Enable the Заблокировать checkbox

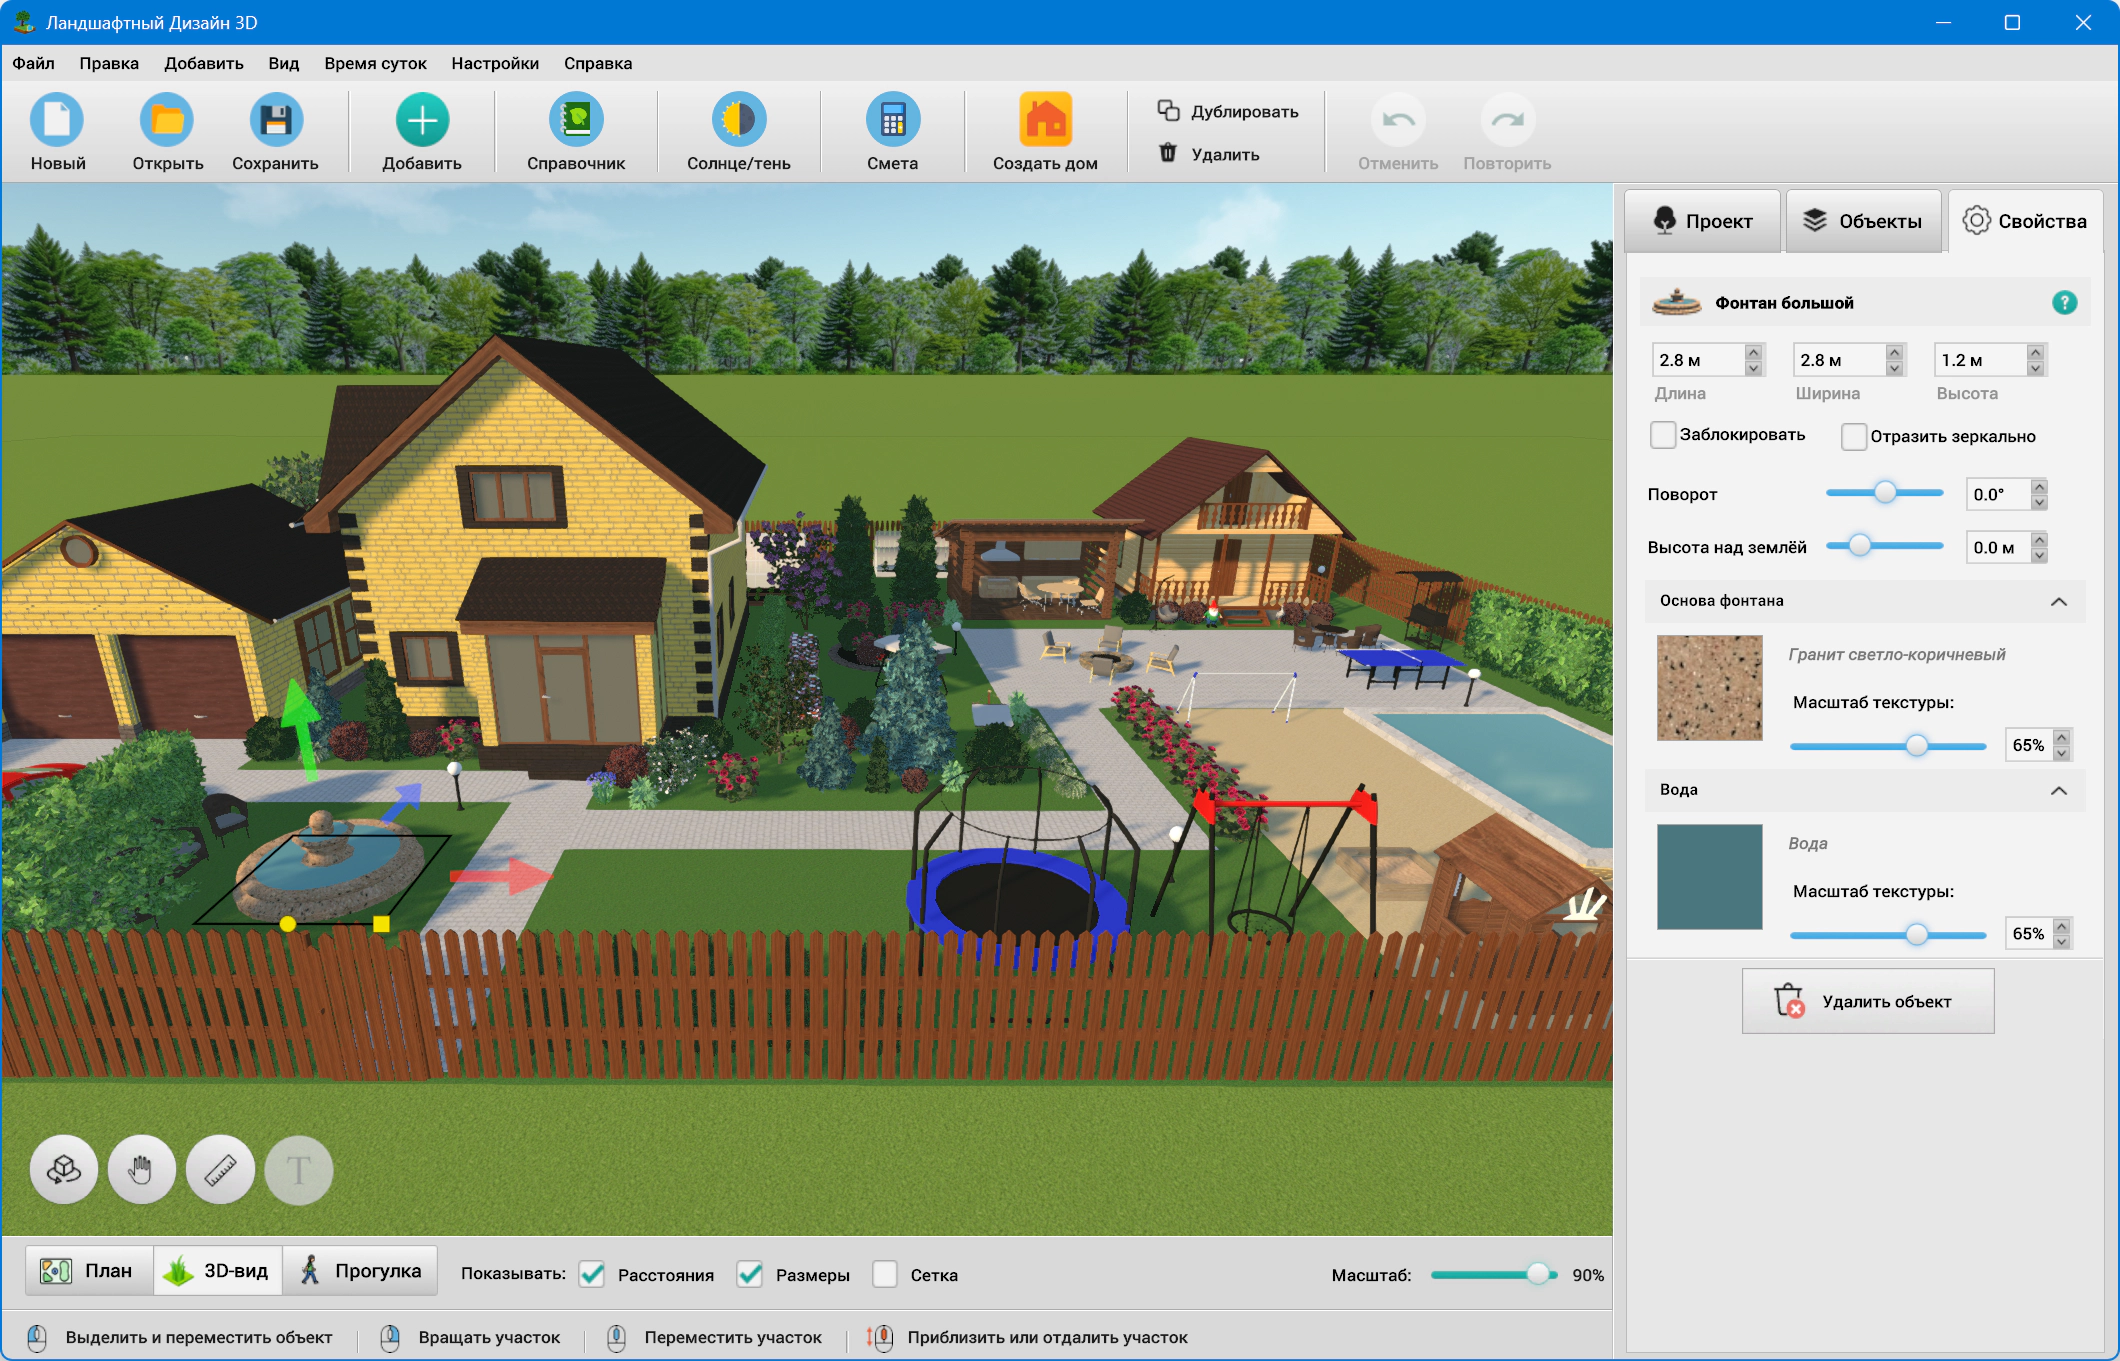pyautogui.click(x=1663, y=435)
